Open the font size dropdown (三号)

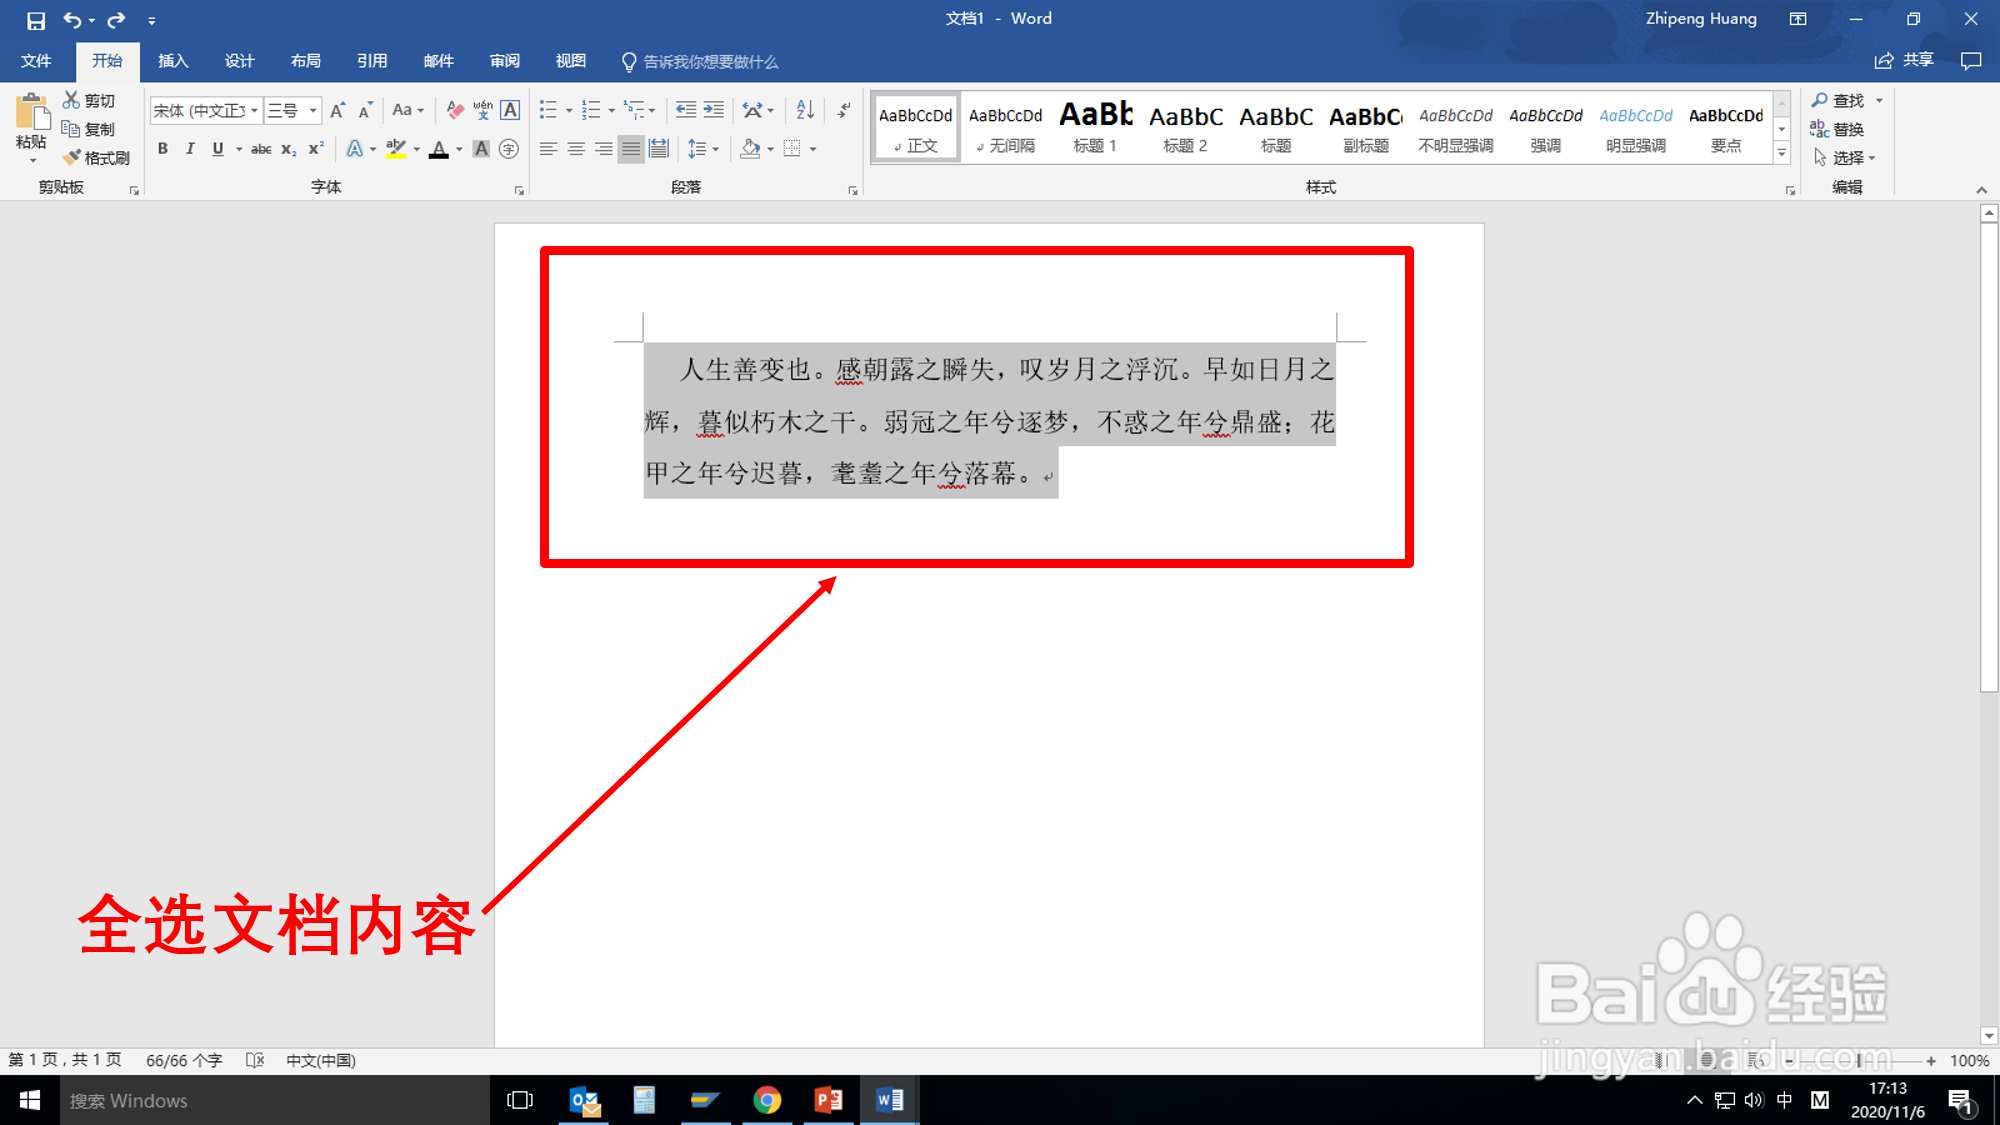pos(313,110)
